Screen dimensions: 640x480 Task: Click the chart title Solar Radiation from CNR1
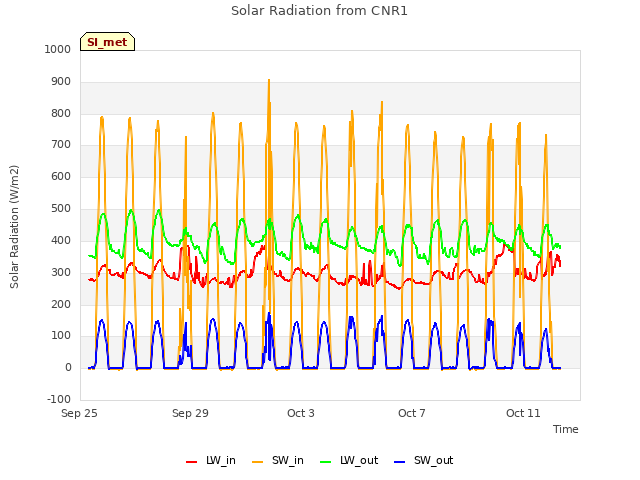(319, 11)
